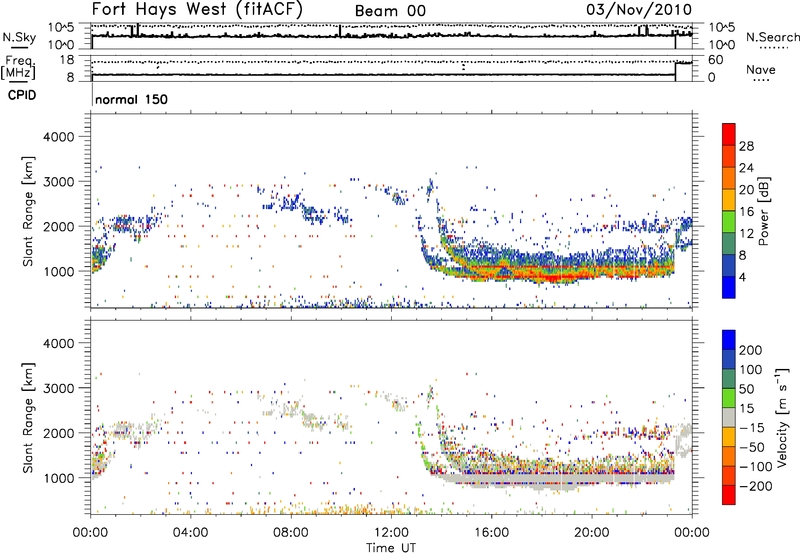The width and height of the screenshot is (800, 554).
Task: Click the "Time UT" axis title
Action: click(x=391, y=548)
